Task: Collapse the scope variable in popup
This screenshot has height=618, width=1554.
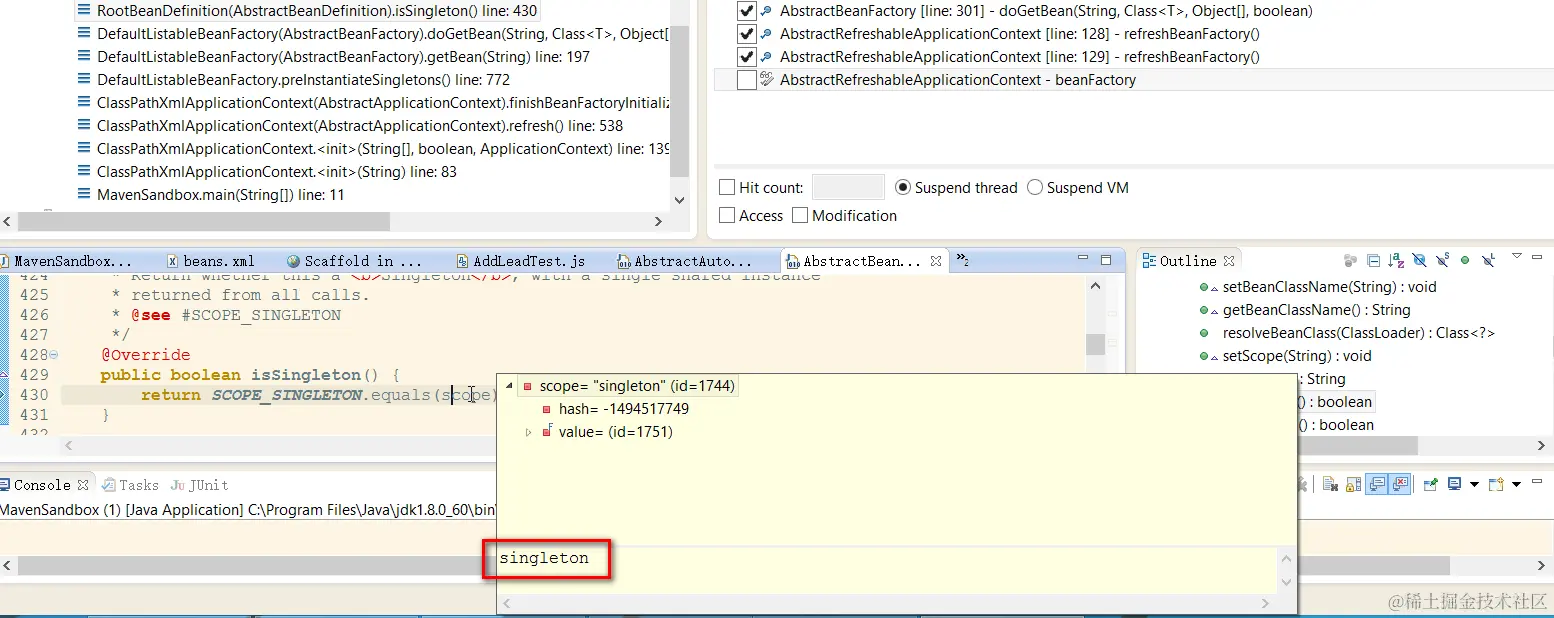Action: [x=509, y=385]
